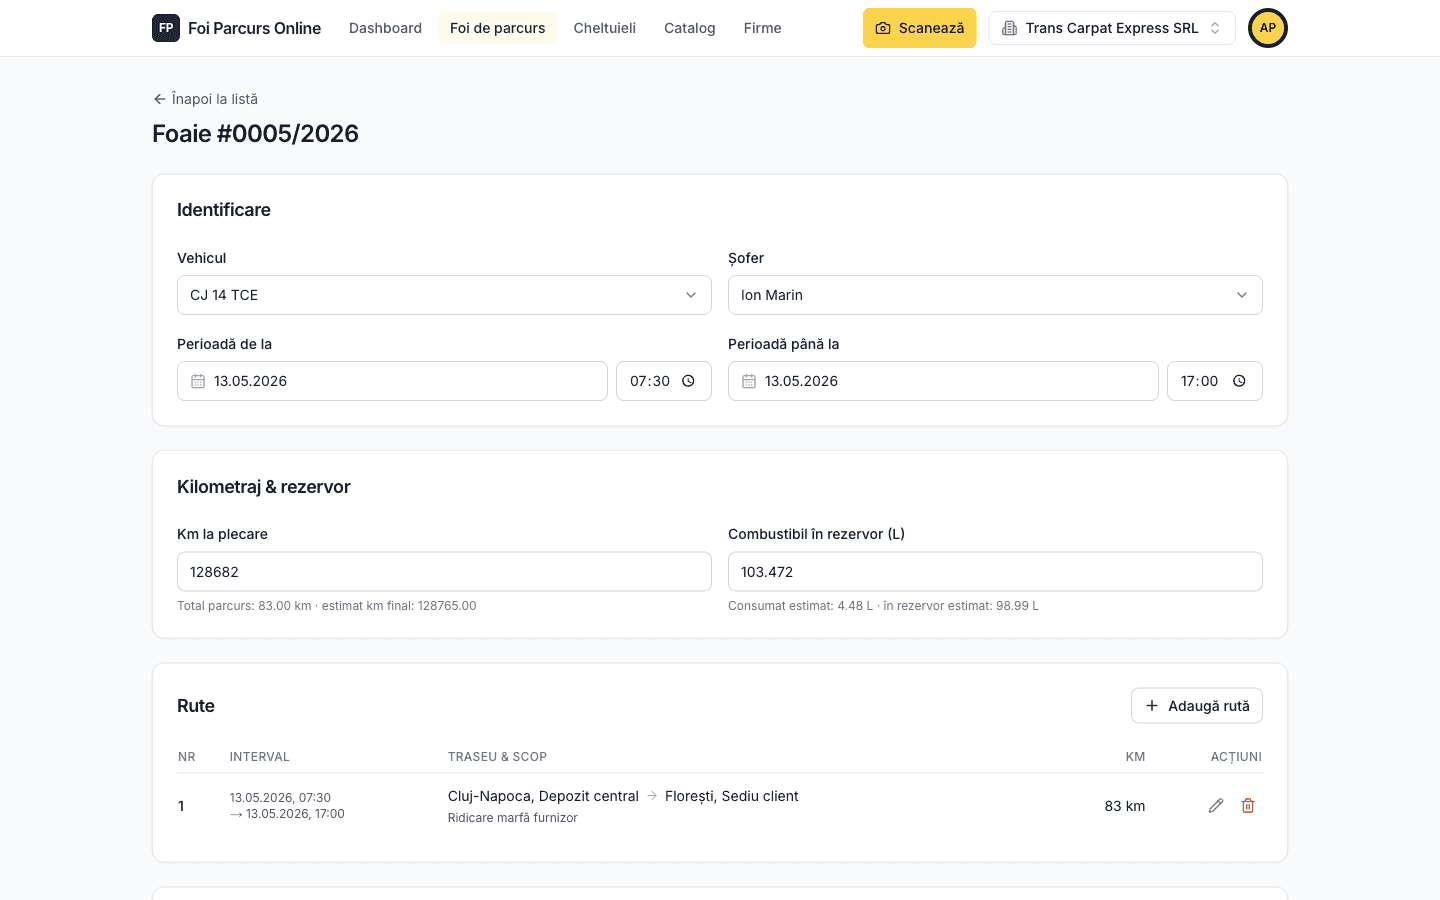Click the 83 km route distance
Screen dimensions: 1440x900
pos(1125,806)
